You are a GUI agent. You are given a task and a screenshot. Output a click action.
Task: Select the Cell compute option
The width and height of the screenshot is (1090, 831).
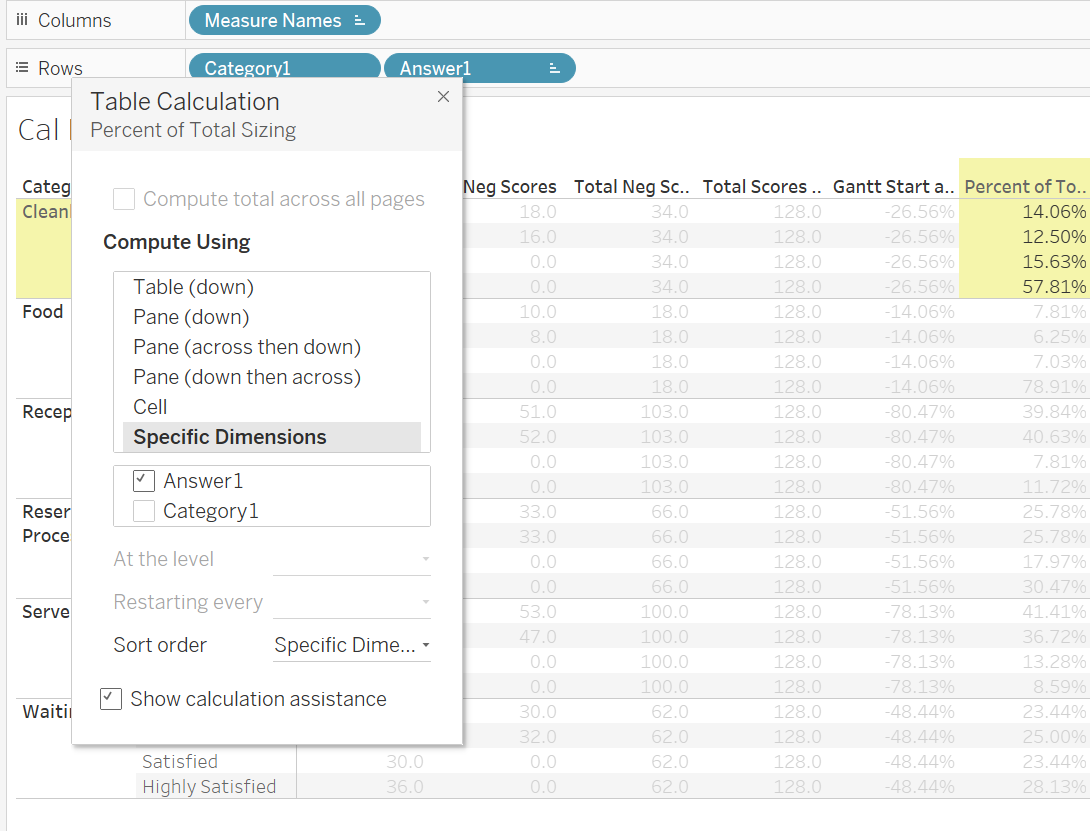click(150, 407)
